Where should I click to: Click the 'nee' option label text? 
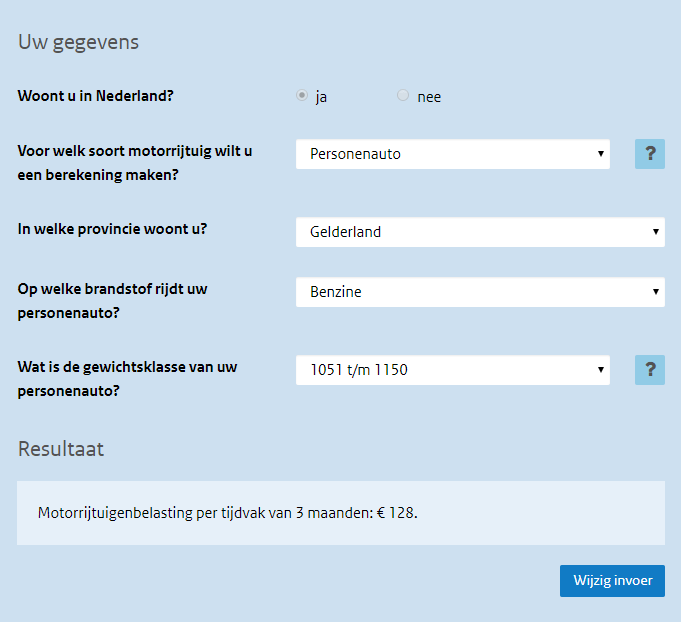pos(429,97)
